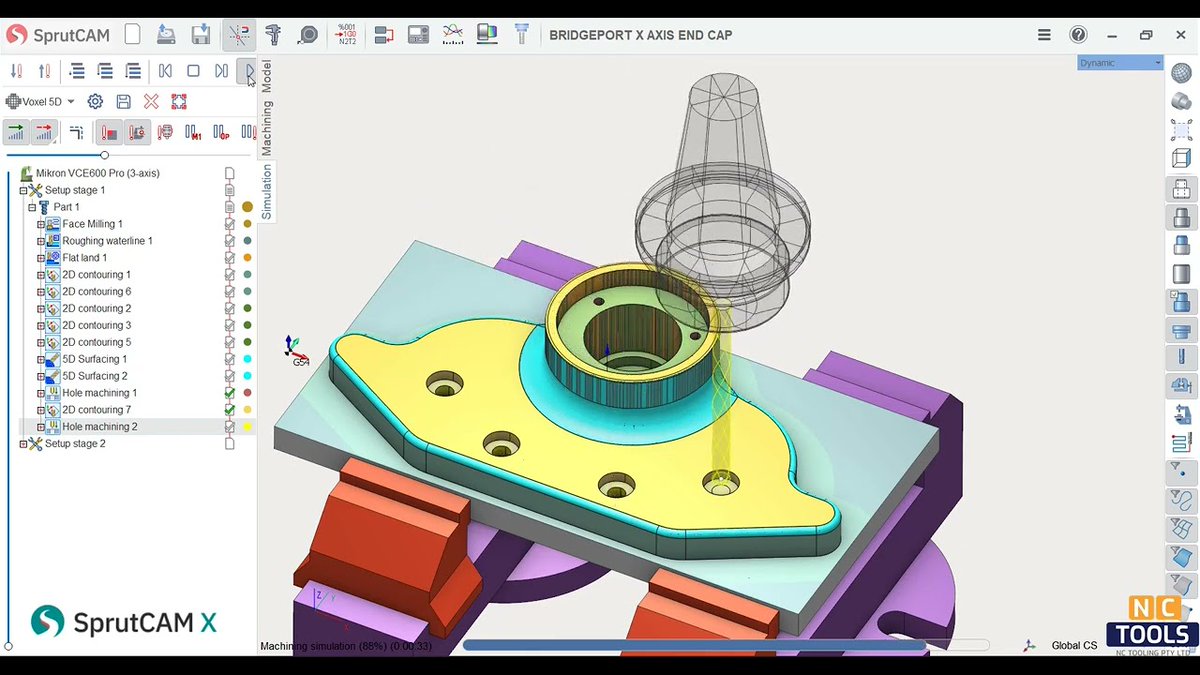Click the Face Milling 1 color dot
Viewport: 1200px width, 675px height.
(247, 224)
